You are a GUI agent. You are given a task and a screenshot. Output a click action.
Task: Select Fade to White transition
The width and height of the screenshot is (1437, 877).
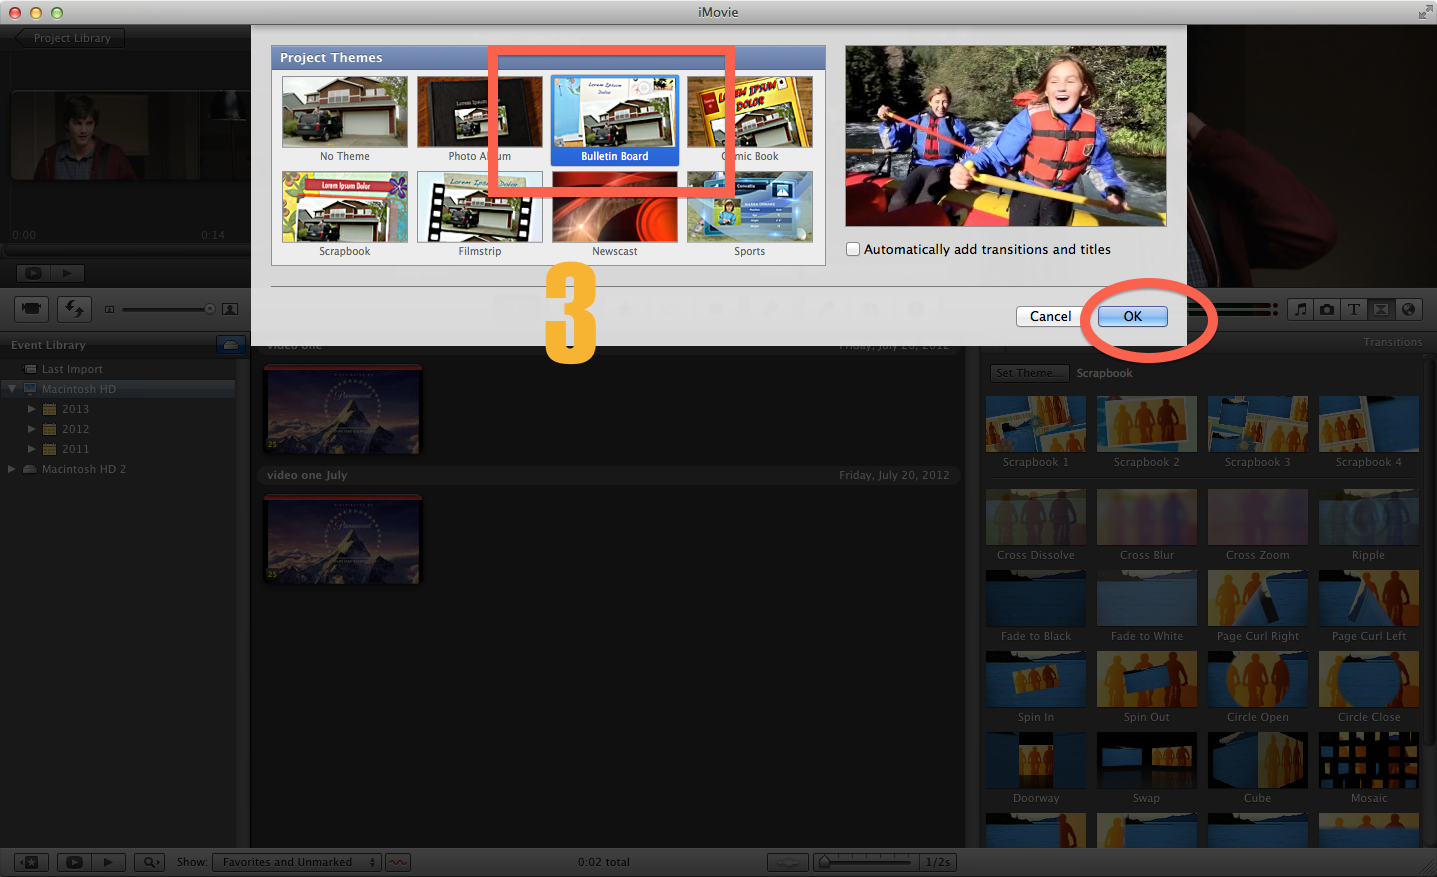point(1147,598)
